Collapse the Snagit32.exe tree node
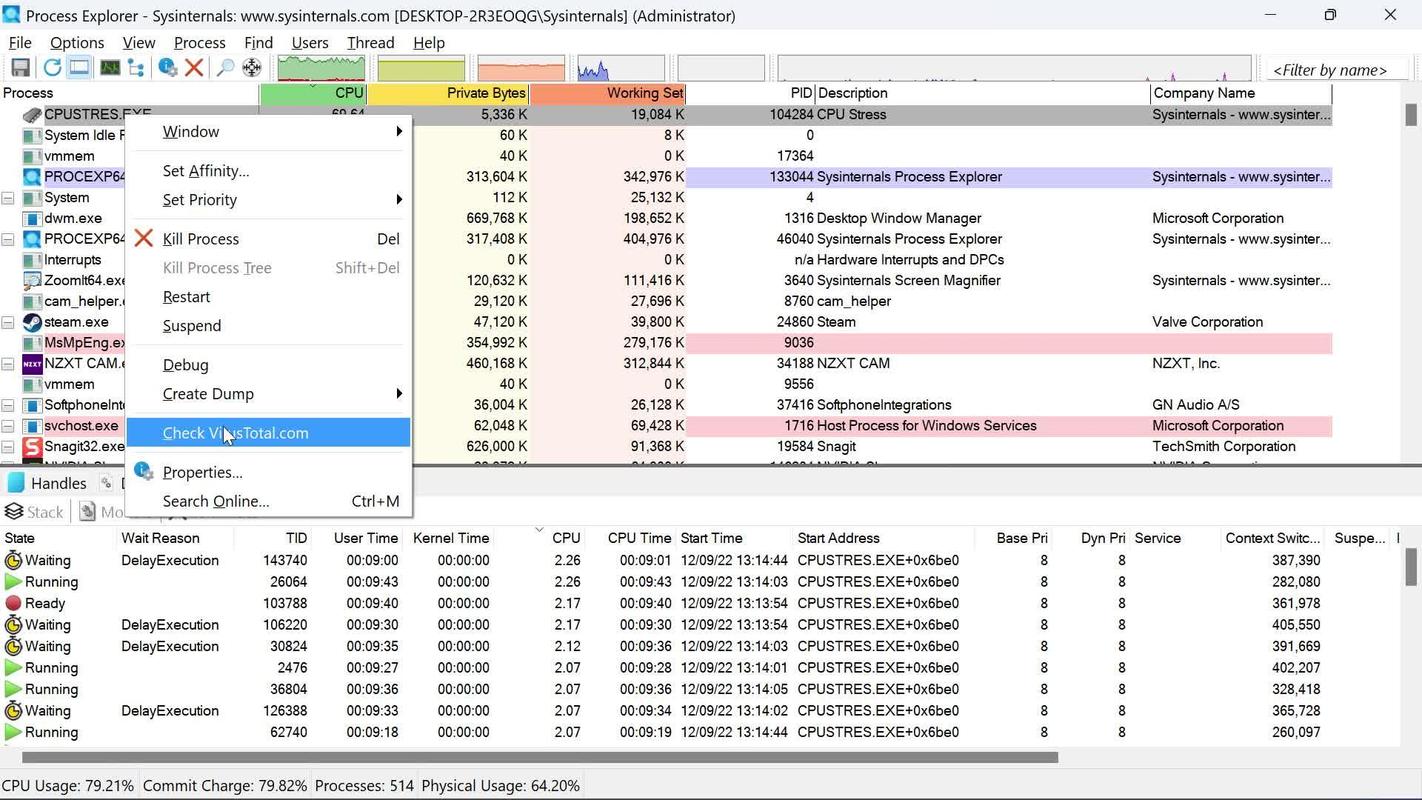1422x800 pixels. click(8, 447)
